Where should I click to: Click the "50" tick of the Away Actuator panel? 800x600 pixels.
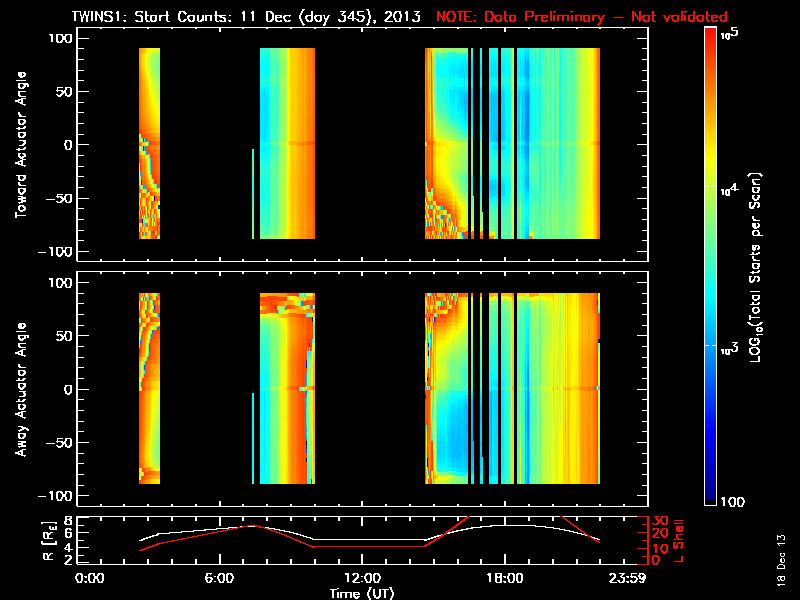point(64,336)
